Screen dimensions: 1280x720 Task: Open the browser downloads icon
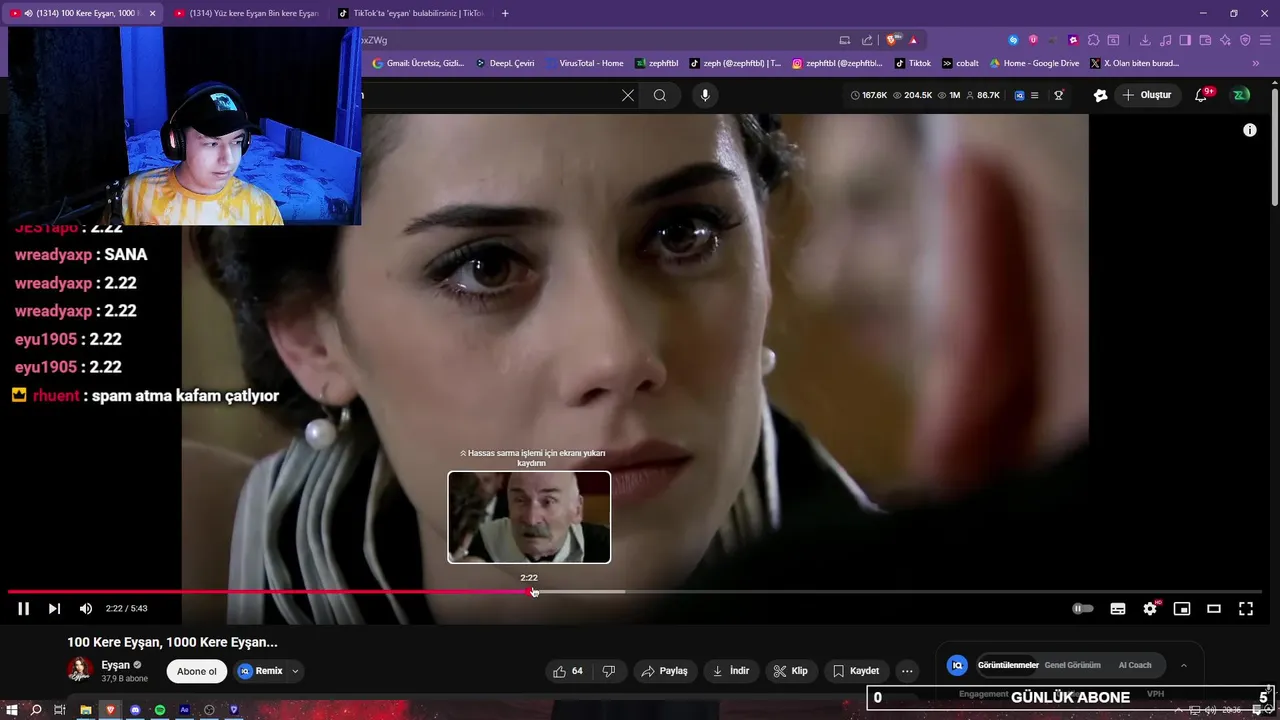[x=1144, y=40]
